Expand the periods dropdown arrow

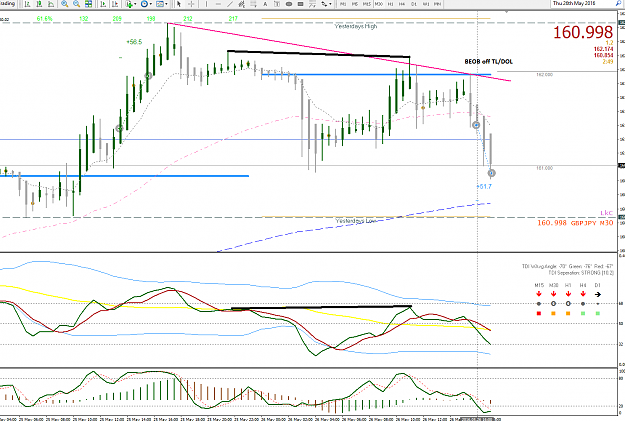tap(151, 4)
